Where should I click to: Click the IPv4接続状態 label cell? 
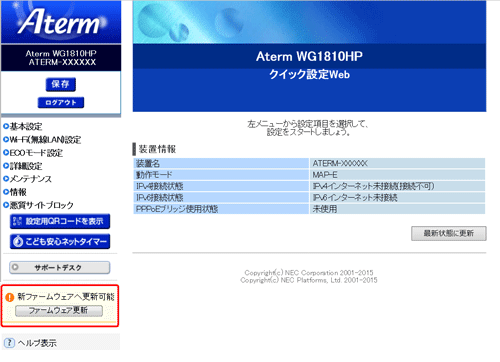(x=221, y=186)
